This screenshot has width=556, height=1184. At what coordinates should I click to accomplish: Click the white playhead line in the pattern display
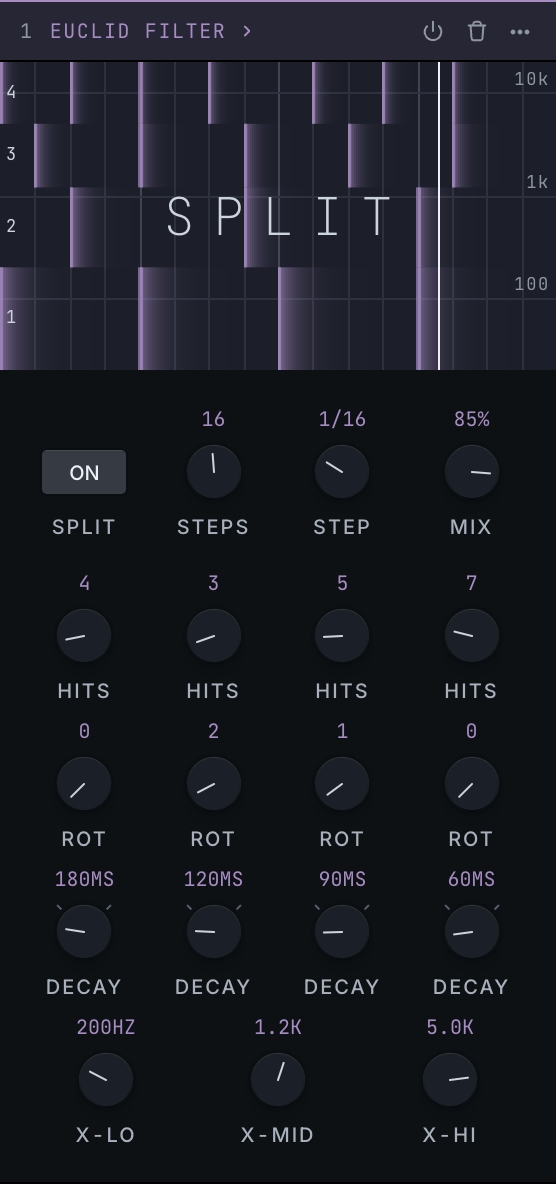click(x=439, y=216)
